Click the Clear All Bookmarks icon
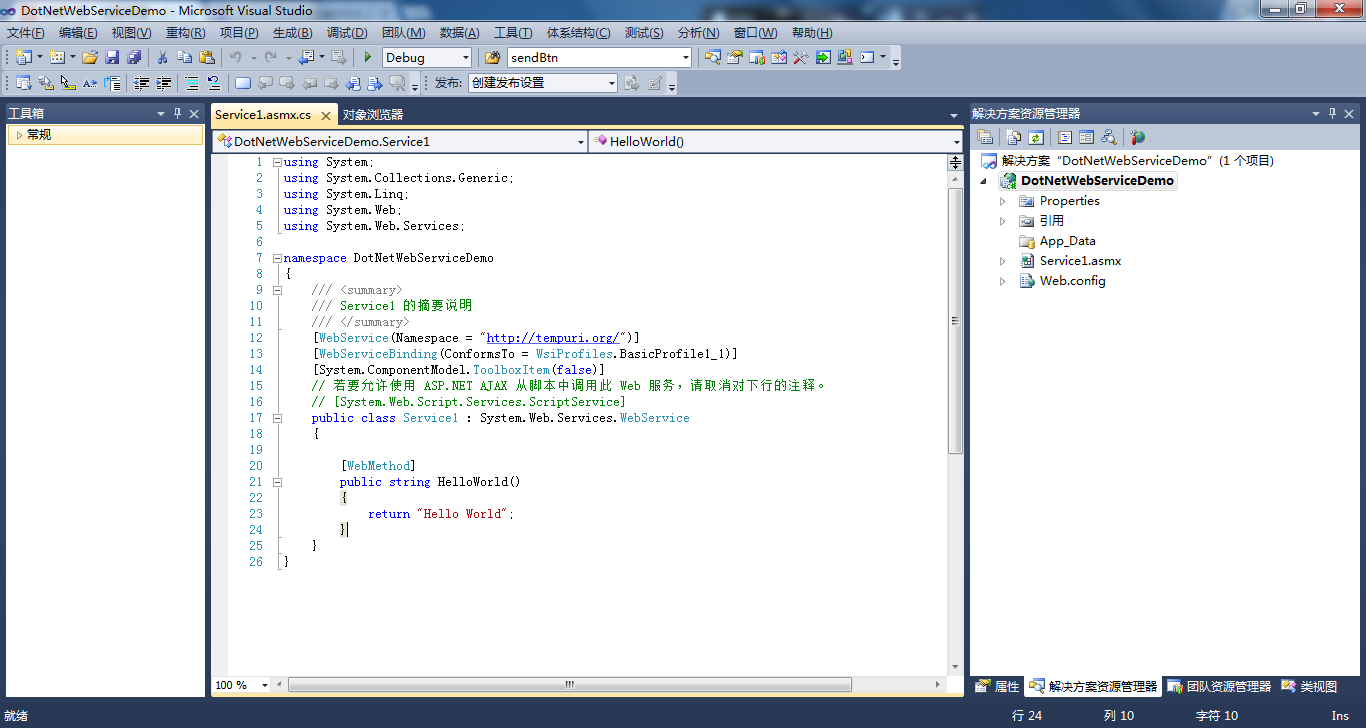 398,83
